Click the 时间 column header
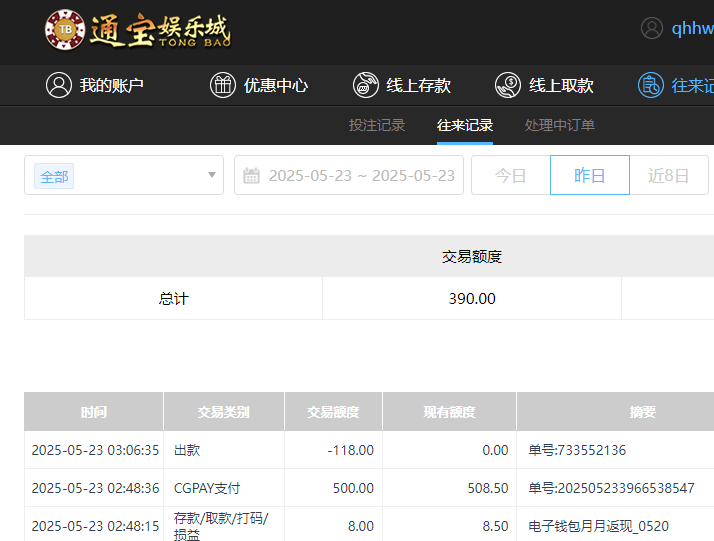Viewport: 714px width, 541px height. tap(94, 412)
